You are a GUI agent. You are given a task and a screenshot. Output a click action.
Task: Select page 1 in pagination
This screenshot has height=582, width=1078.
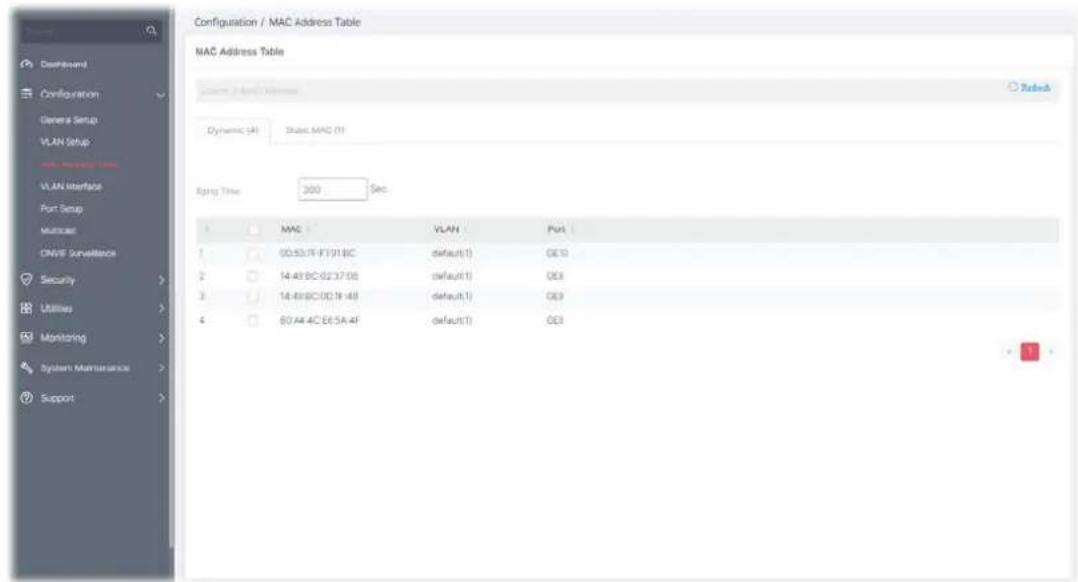coord(1030,352)
